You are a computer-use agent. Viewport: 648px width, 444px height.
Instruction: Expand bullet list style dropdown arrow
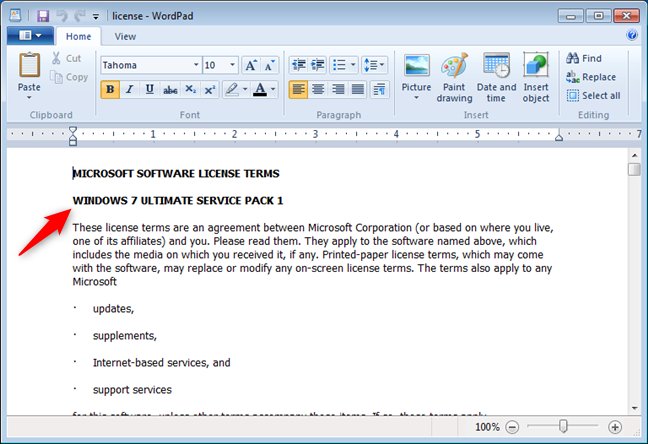353,65
